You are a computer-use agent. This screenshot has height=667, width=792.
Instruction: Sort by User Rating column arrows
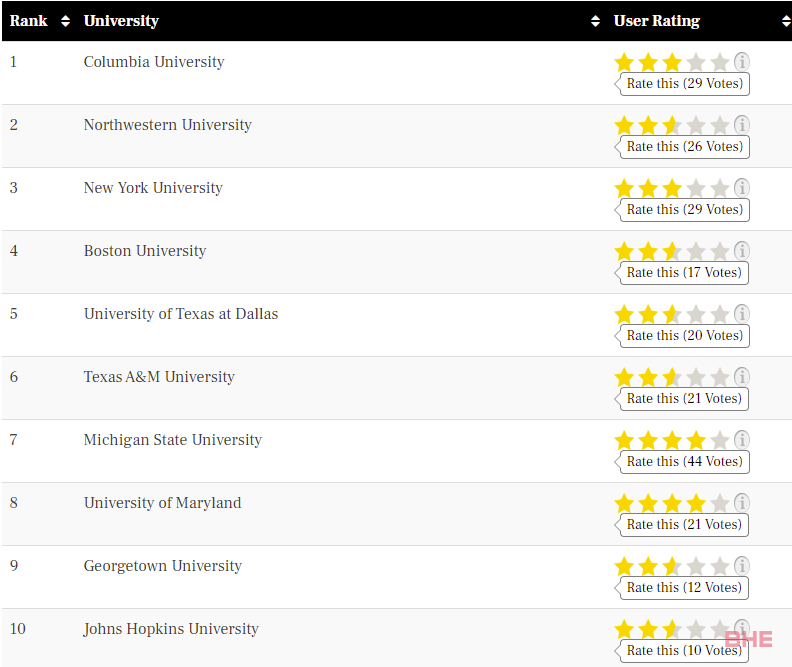(x=786, y=21)
